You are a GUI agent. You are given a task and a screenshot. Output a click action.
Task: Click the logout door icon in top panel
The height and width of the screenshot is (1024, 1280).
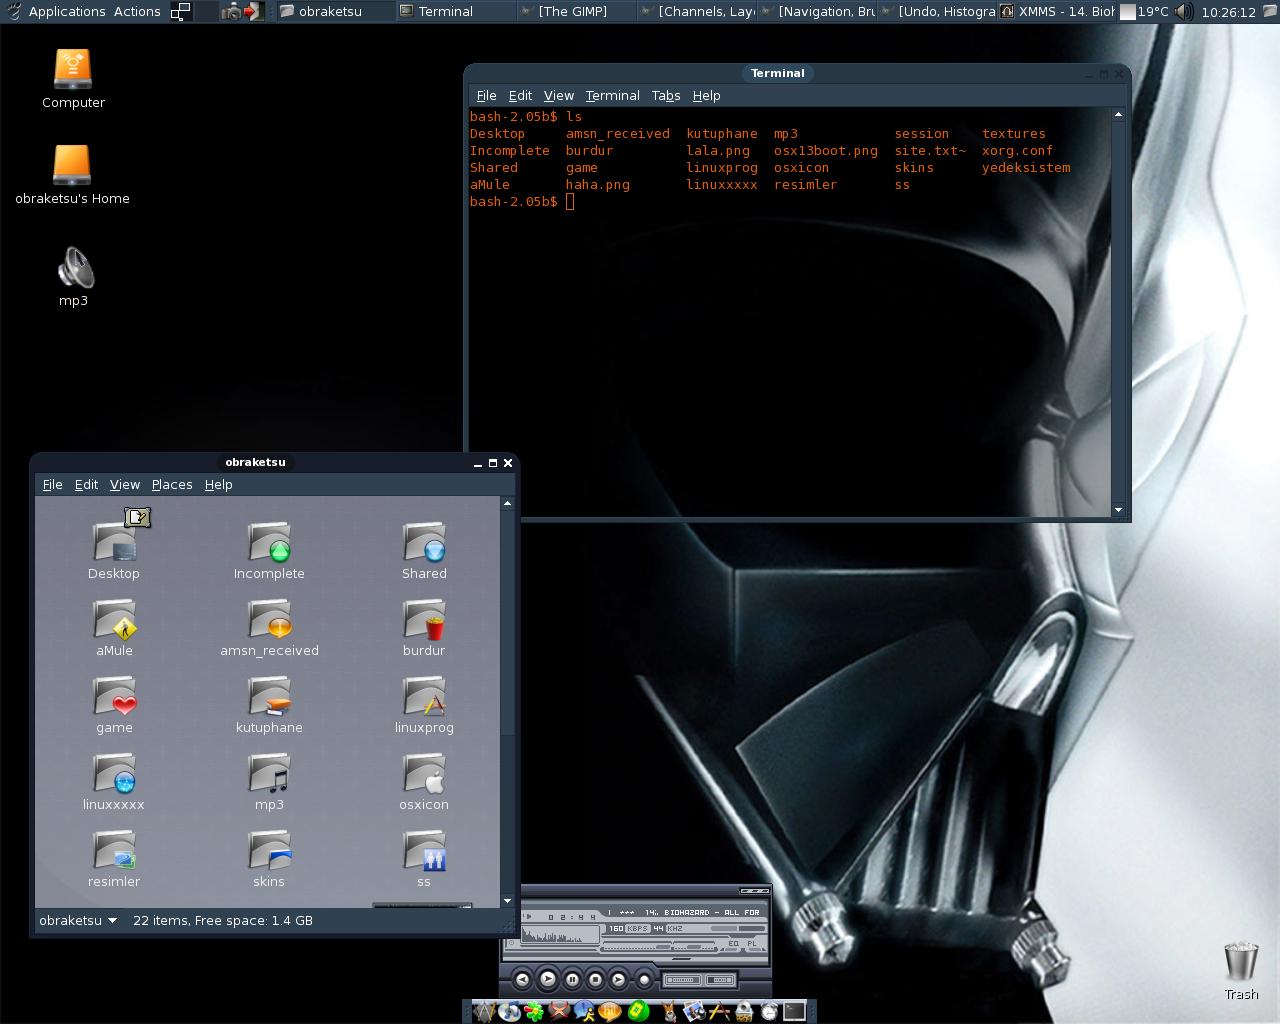click(x=253, y=12)
